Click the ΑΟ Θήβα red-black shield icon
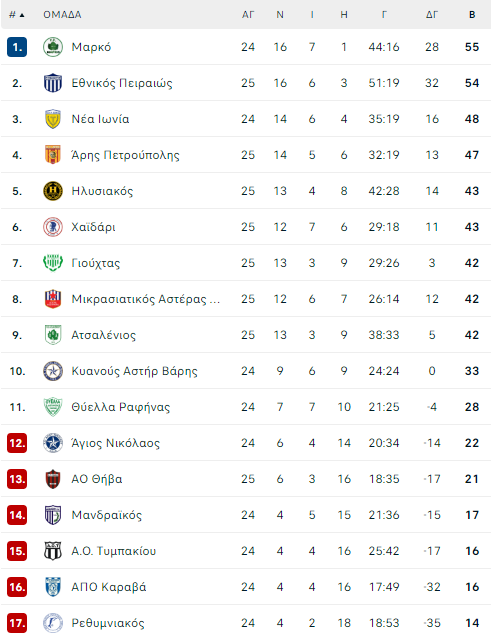491x638 pixels. click(x=53, y=479)
